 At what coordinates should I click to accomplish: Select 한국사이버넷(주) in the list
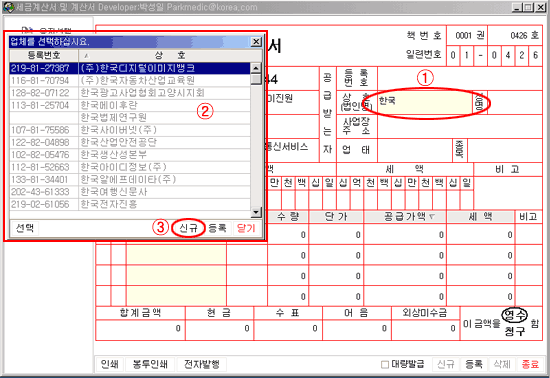click(130, 130)
